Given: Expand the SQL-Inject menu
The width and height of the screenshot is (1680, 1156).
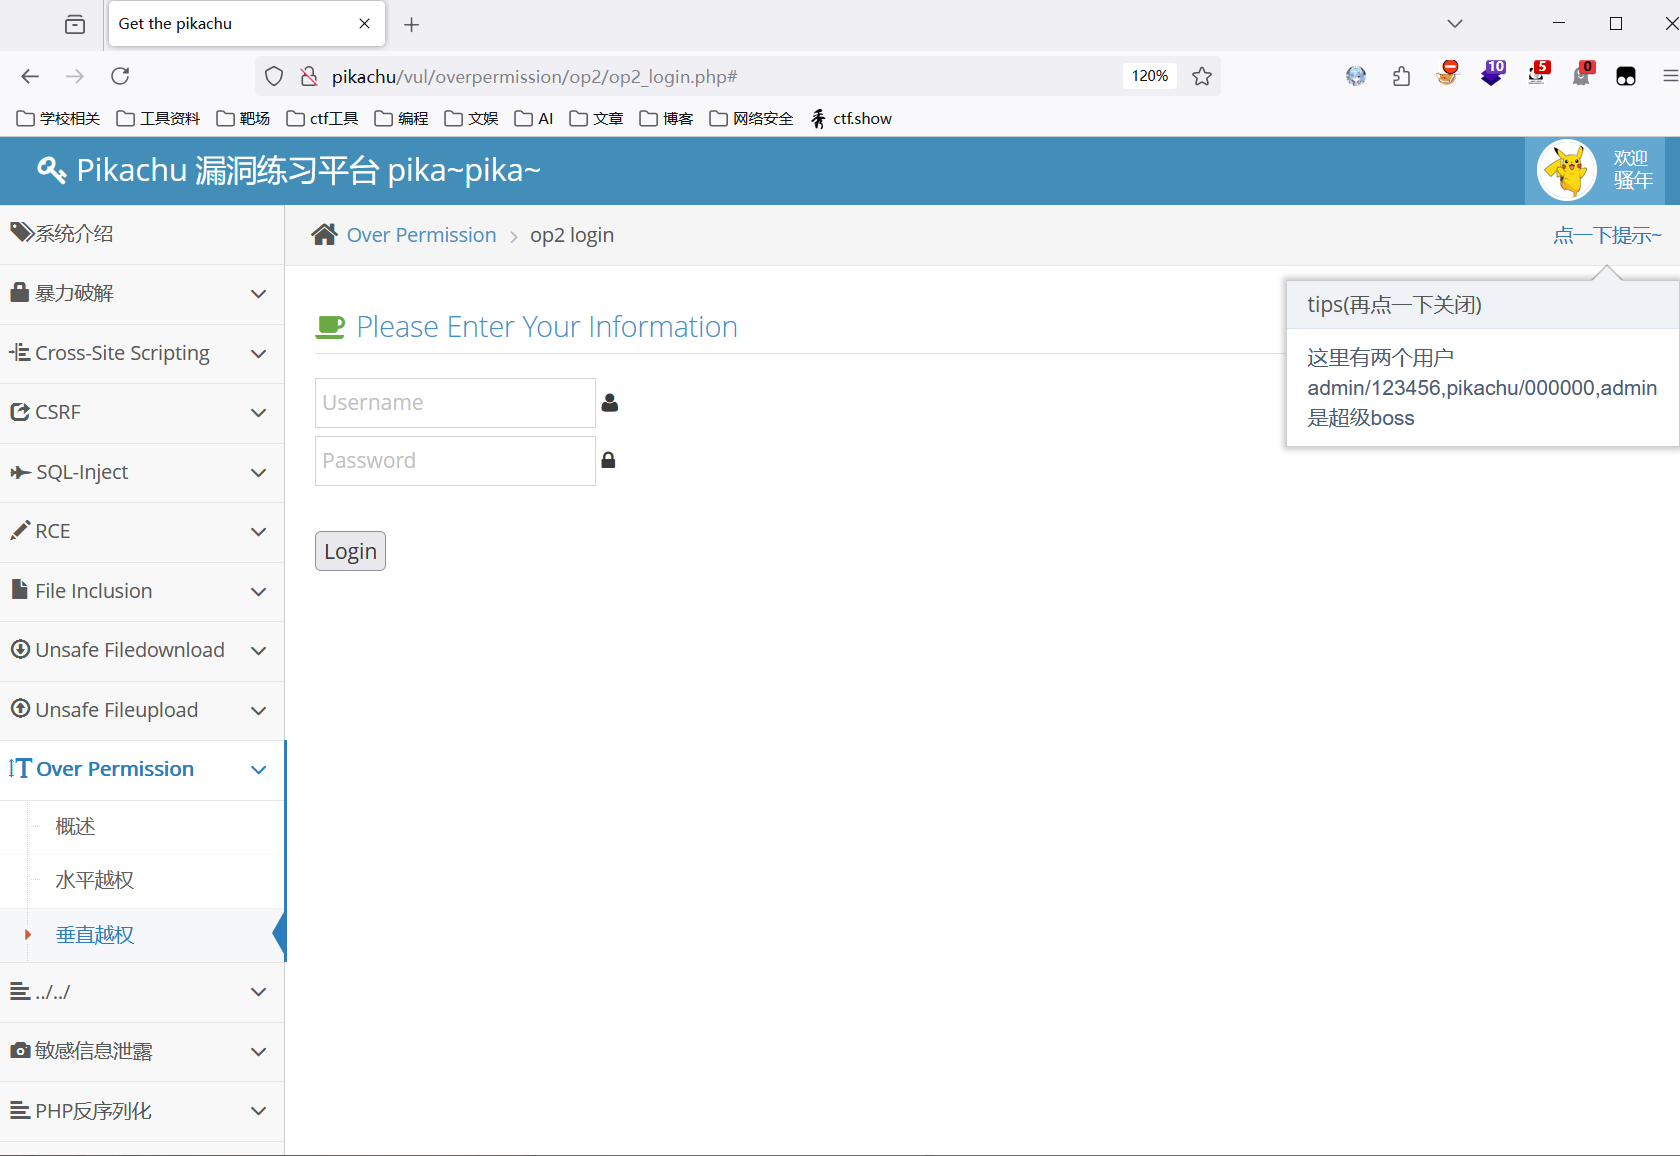Looking at the screenshot, I should click(x=142, y=472).
